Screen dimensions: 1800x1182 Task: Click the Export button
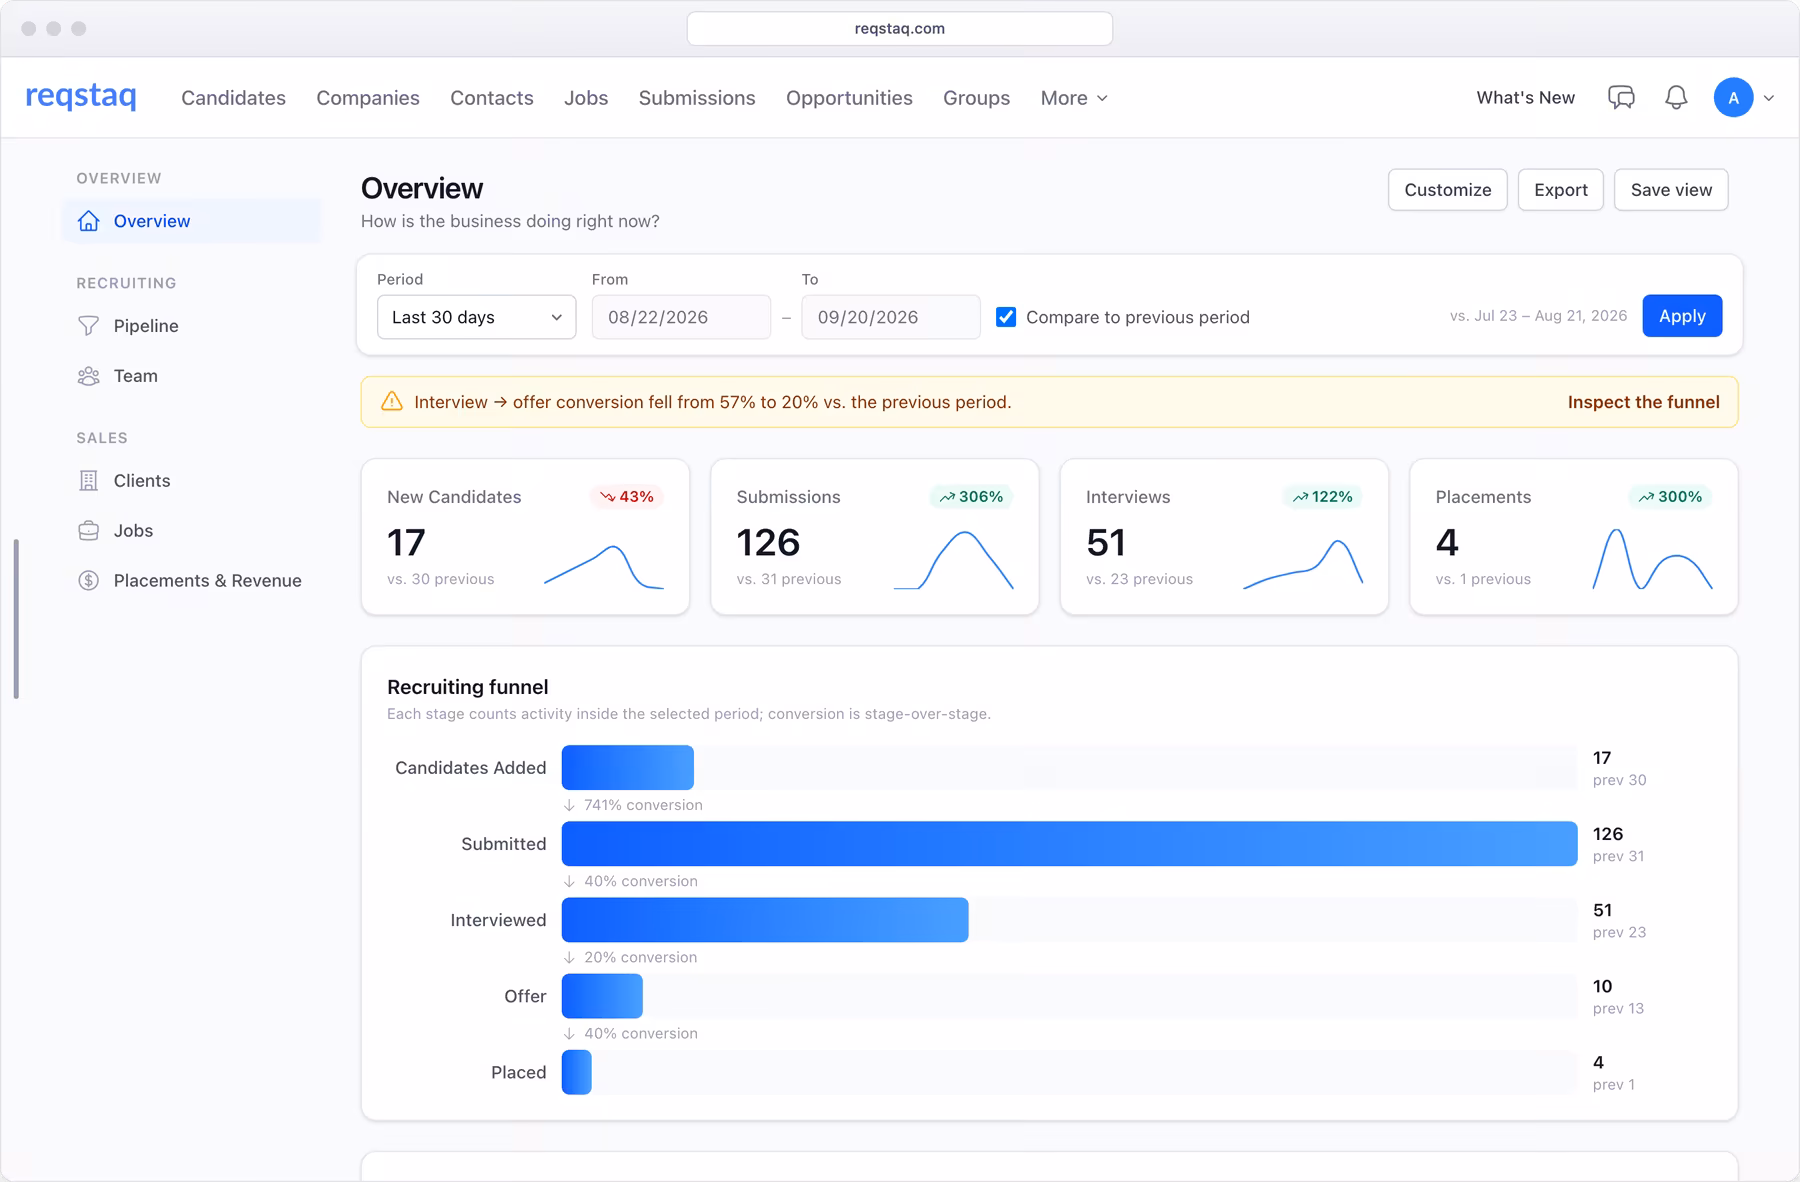[1560, 190]
